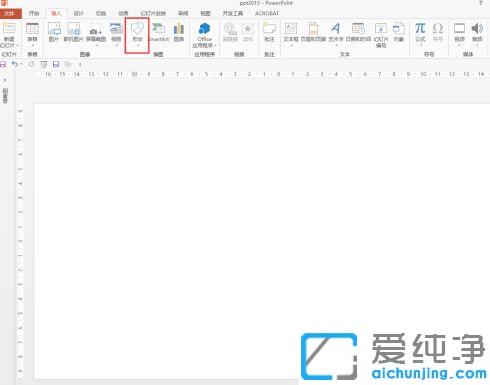Switch to the 开始 (Home) ribbon tab

pyautogui.click(x=34, y=13)
